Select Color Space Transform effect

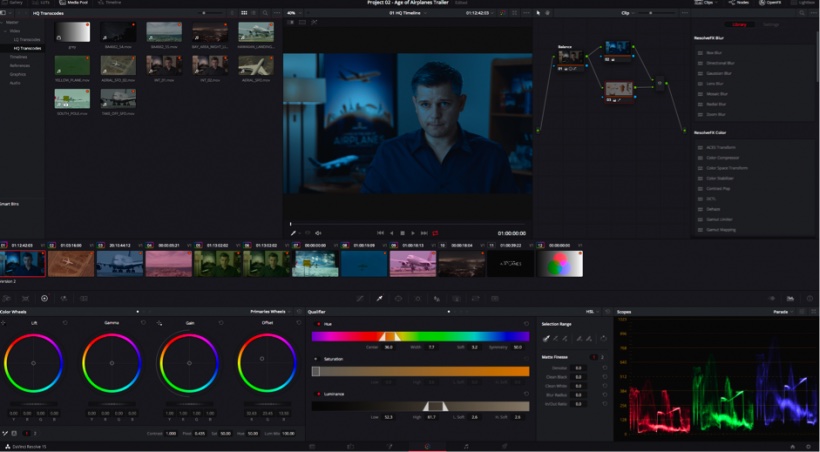(726, 168)
